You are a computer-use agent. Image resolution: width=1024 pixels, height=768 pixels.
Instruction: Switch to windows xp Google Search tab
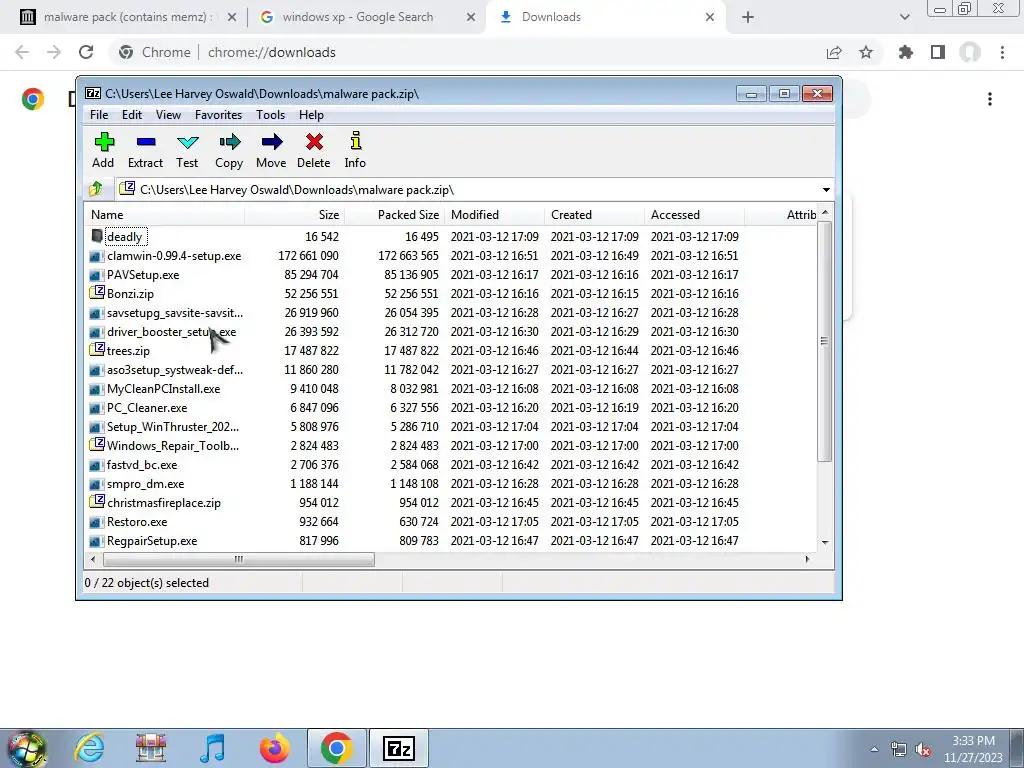pyautogui.click(x=357, y=17)
